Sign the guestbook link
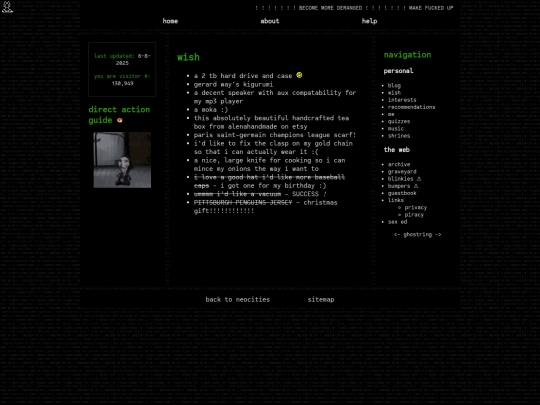The height and width of the screenshot is (405, 540). [x=402, y=193]
